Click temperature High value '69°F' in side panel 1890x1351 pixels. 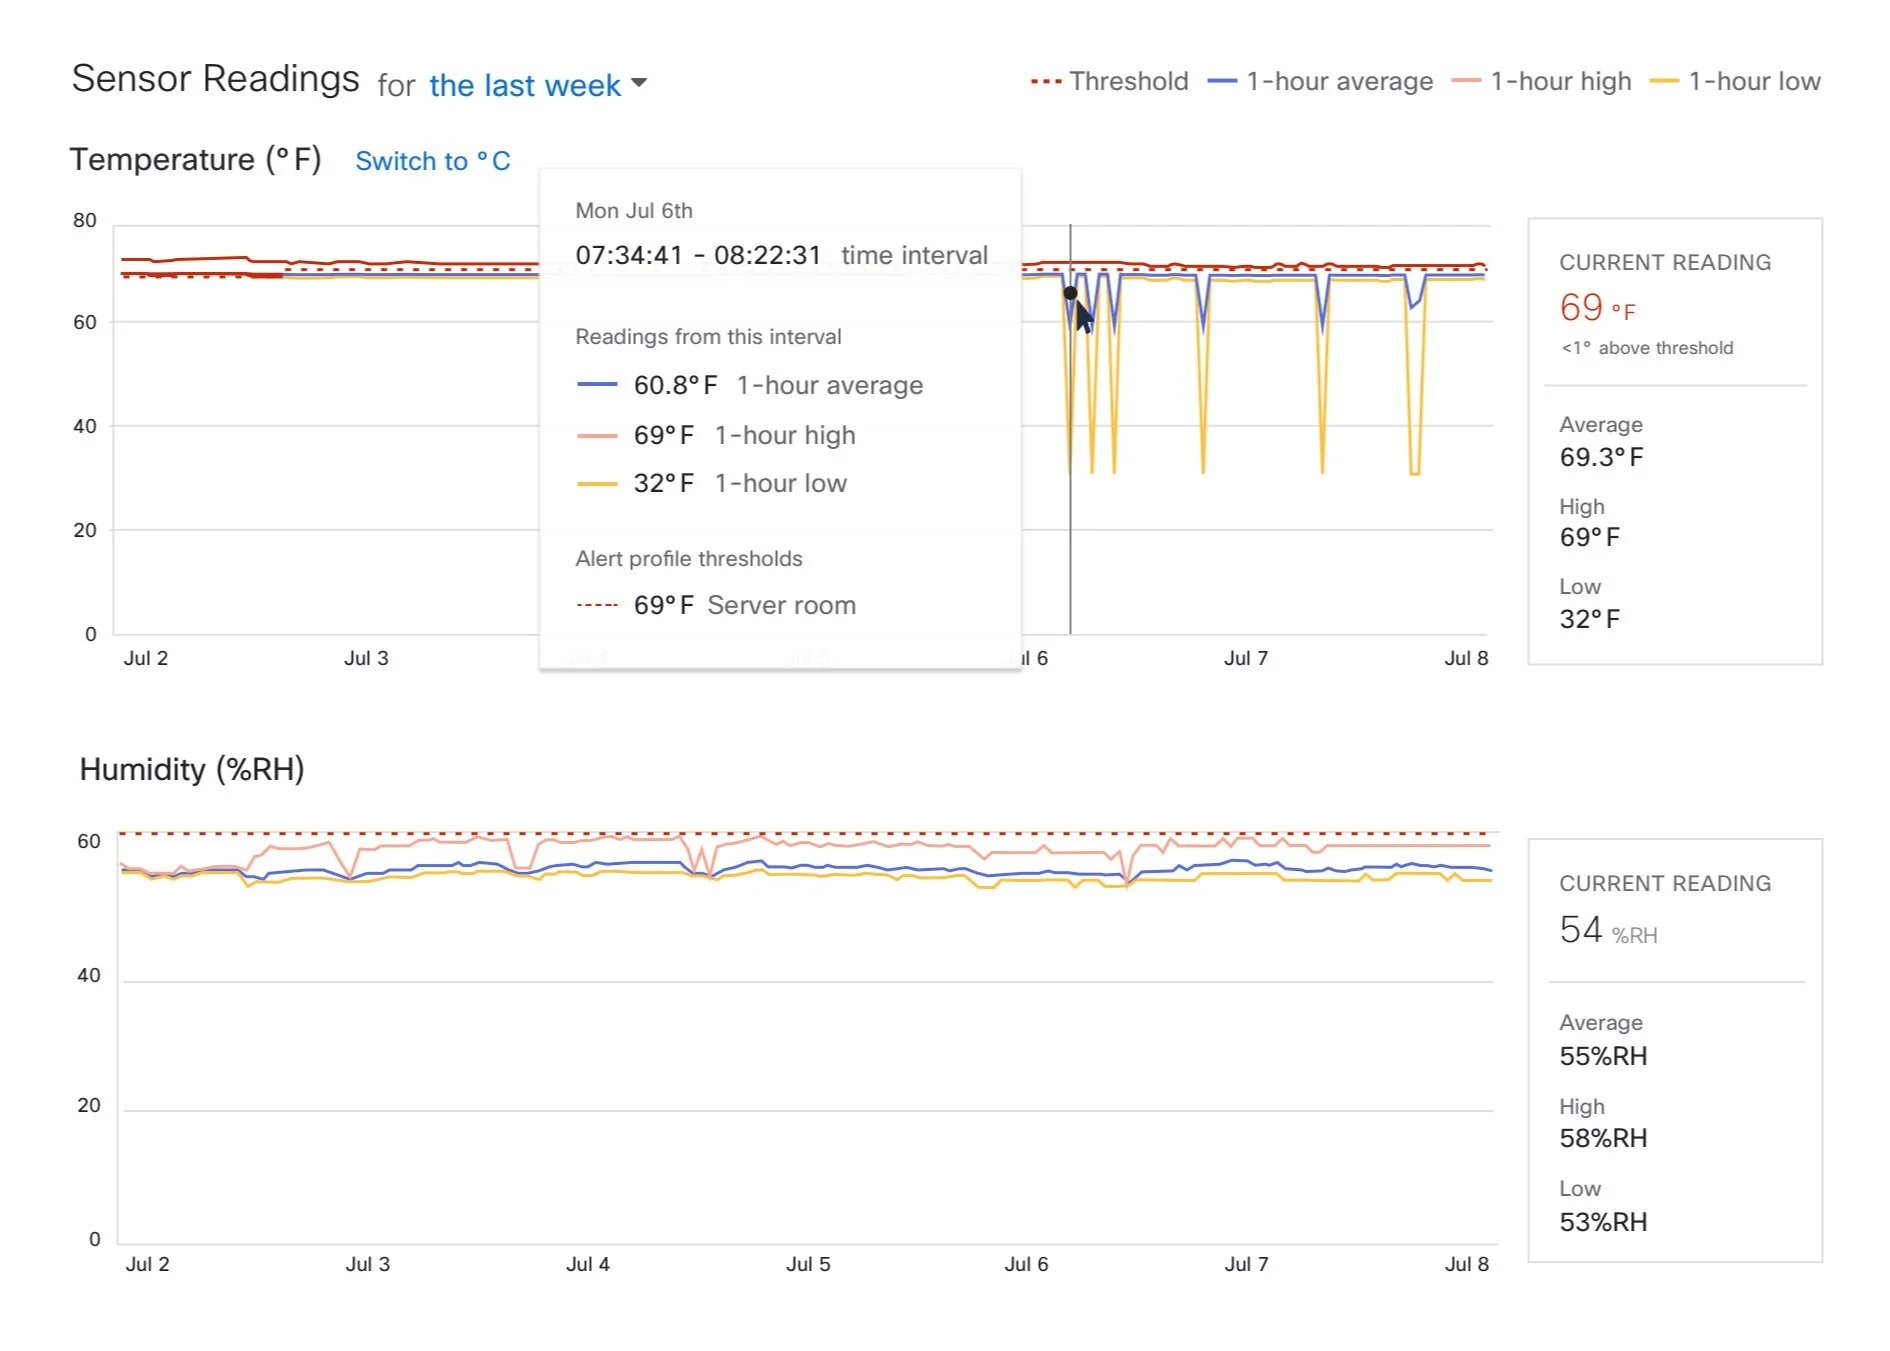[x=1589, y=537]
